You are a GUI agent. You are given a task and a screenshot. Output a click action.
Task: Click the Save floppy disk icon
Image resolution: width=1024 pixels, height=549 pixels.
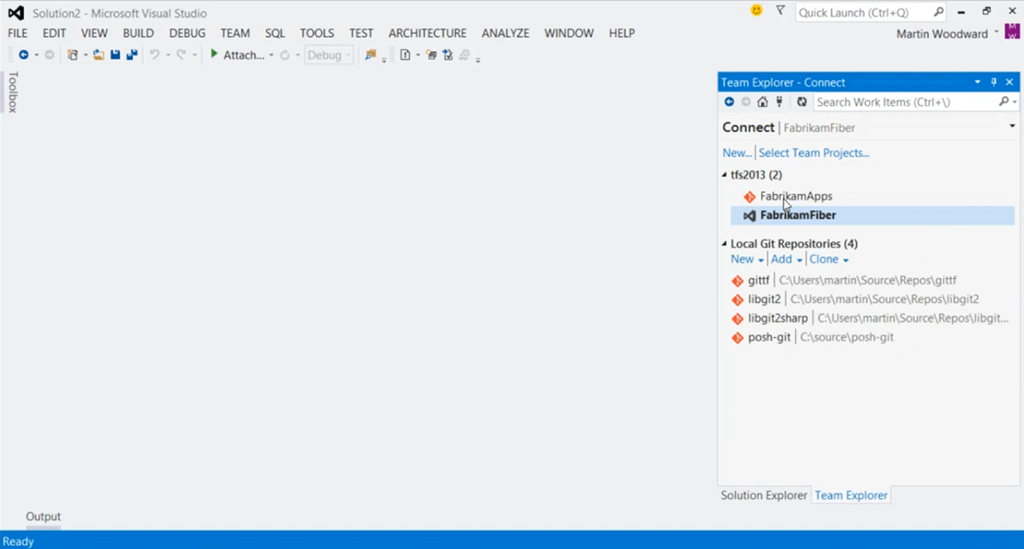tap(115, 55)
